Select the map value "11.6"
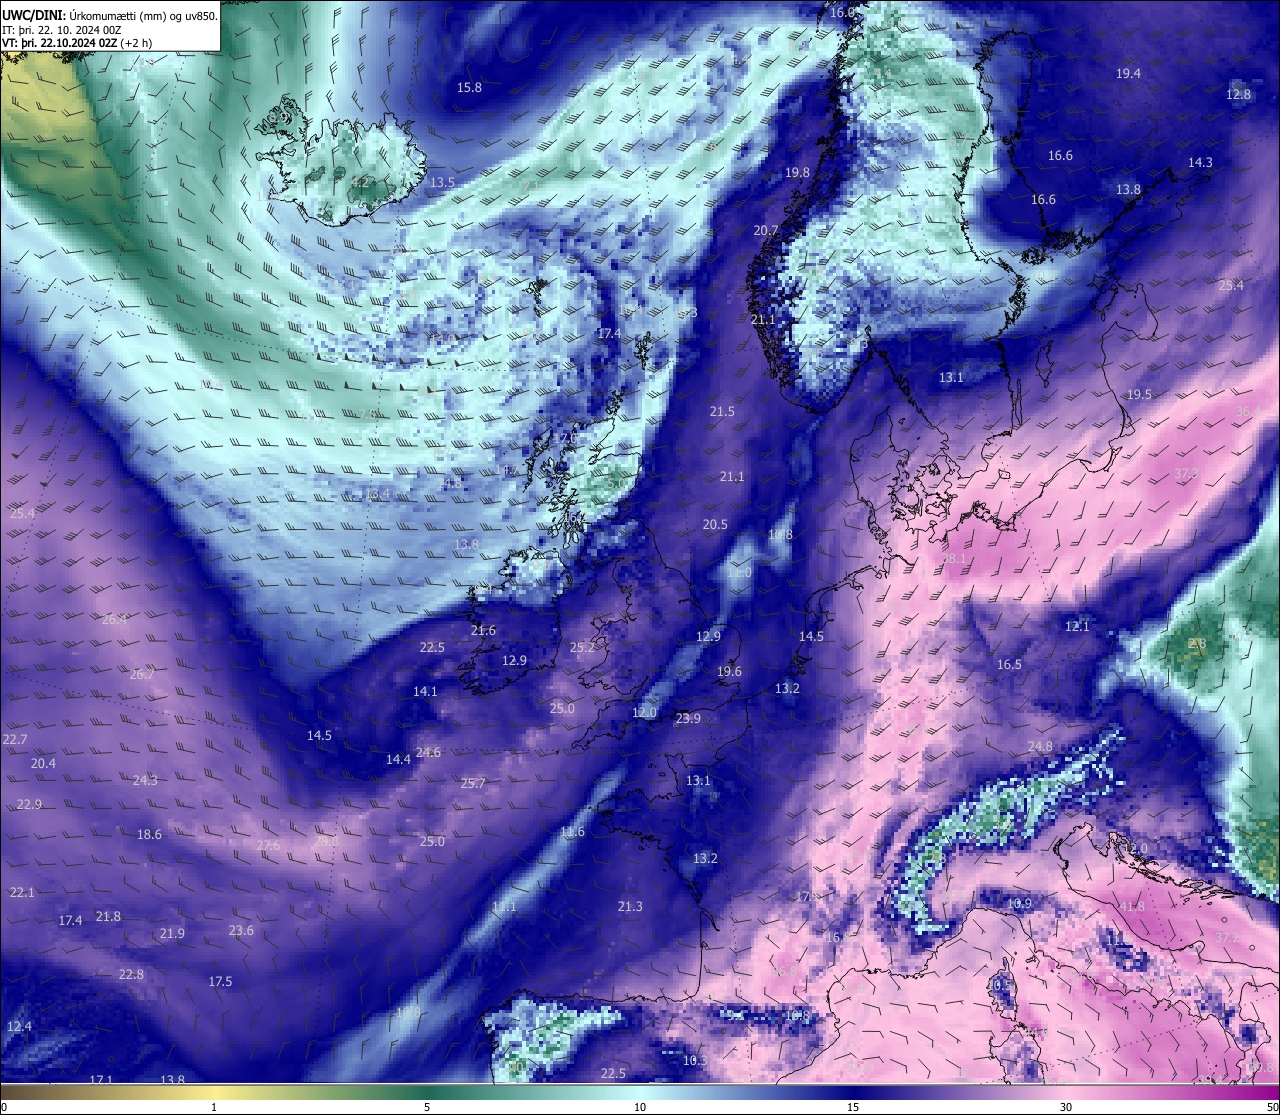This screenshot has height=1115, width=1280. click(x=572, y=831)
